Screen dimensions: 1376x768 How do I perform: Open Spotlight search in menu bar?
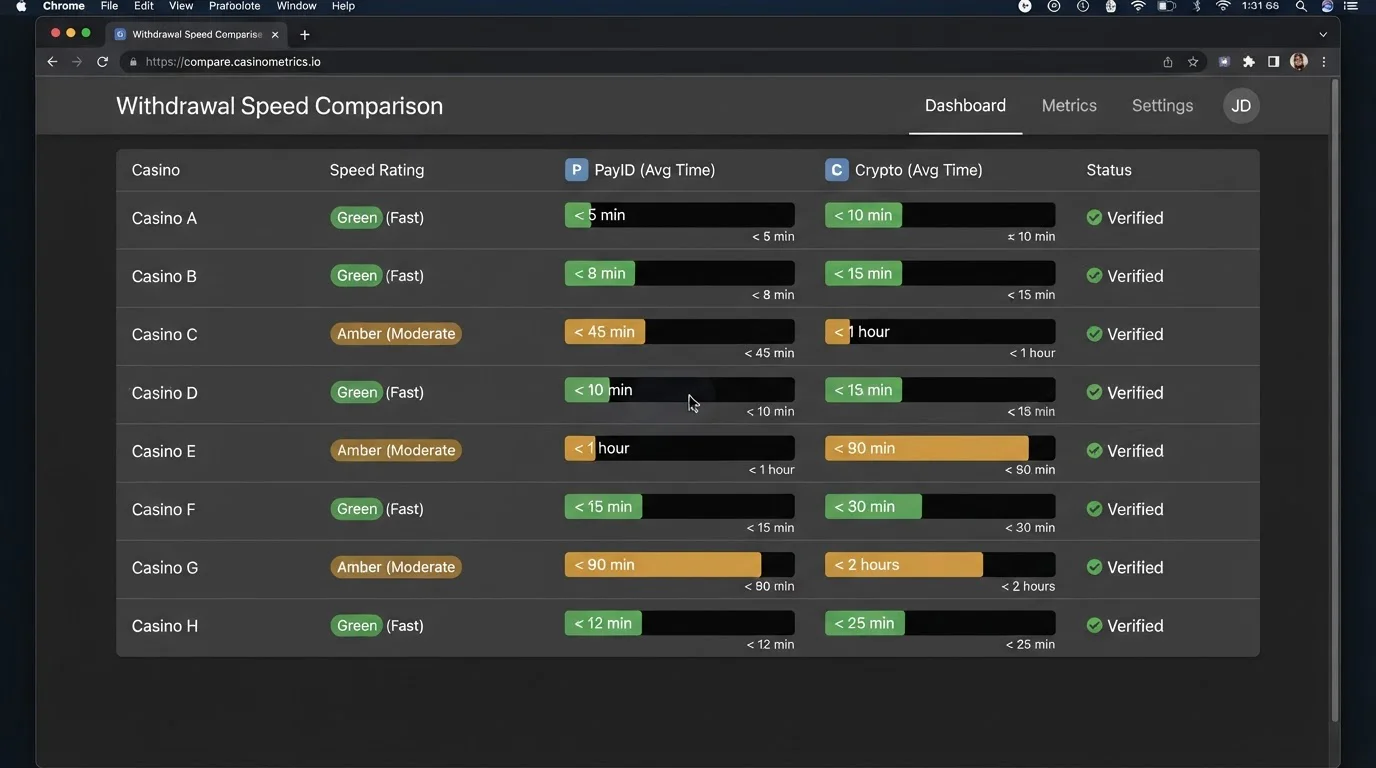click(x=1301, y=6)
